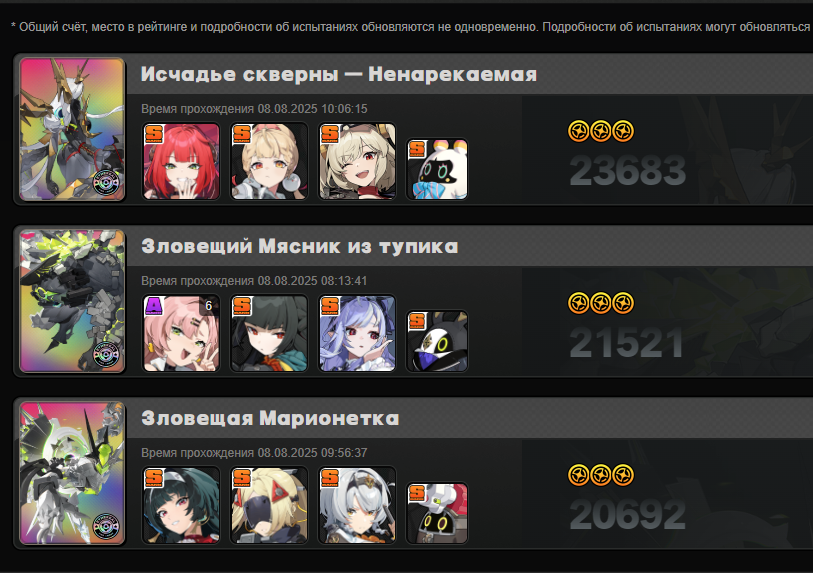Select the dark-haired agent with teal scarf
Image resolution: width=813 pixels, height=573 pixels.
(269, 333)
